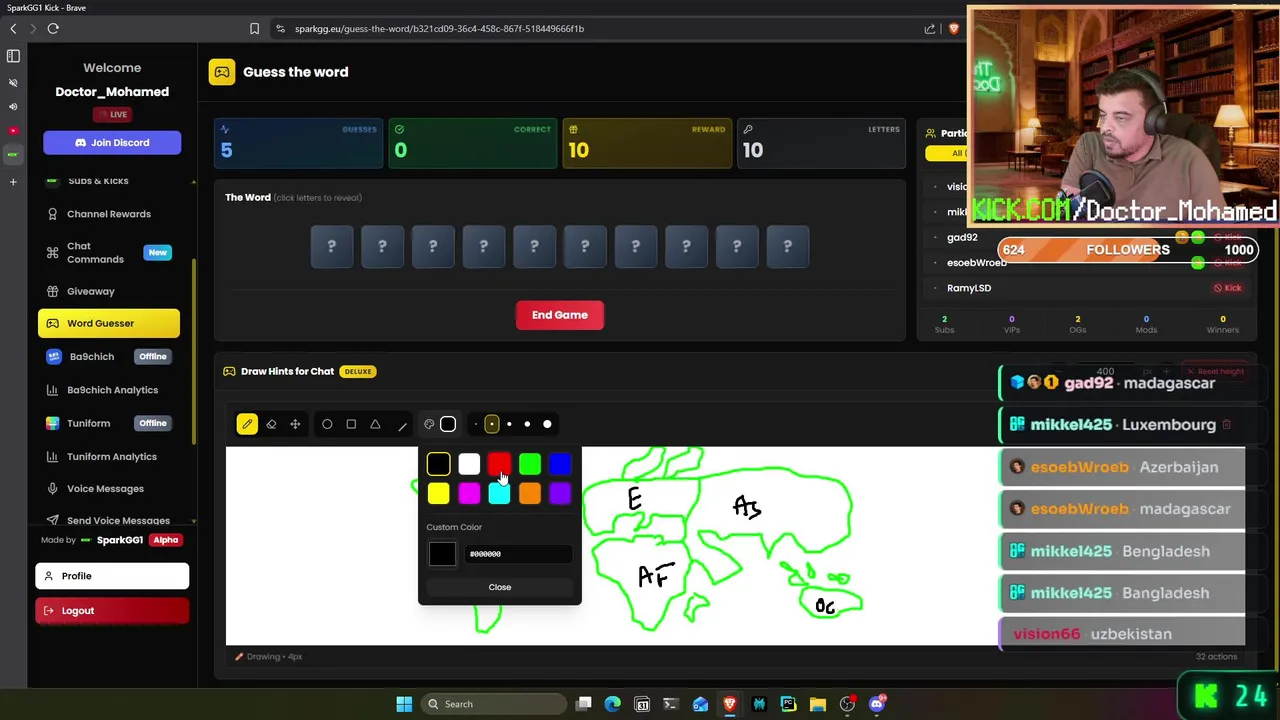This screenshot has width=1280, height=720.
Task: Open the Profile button
Action: [112, 576]
